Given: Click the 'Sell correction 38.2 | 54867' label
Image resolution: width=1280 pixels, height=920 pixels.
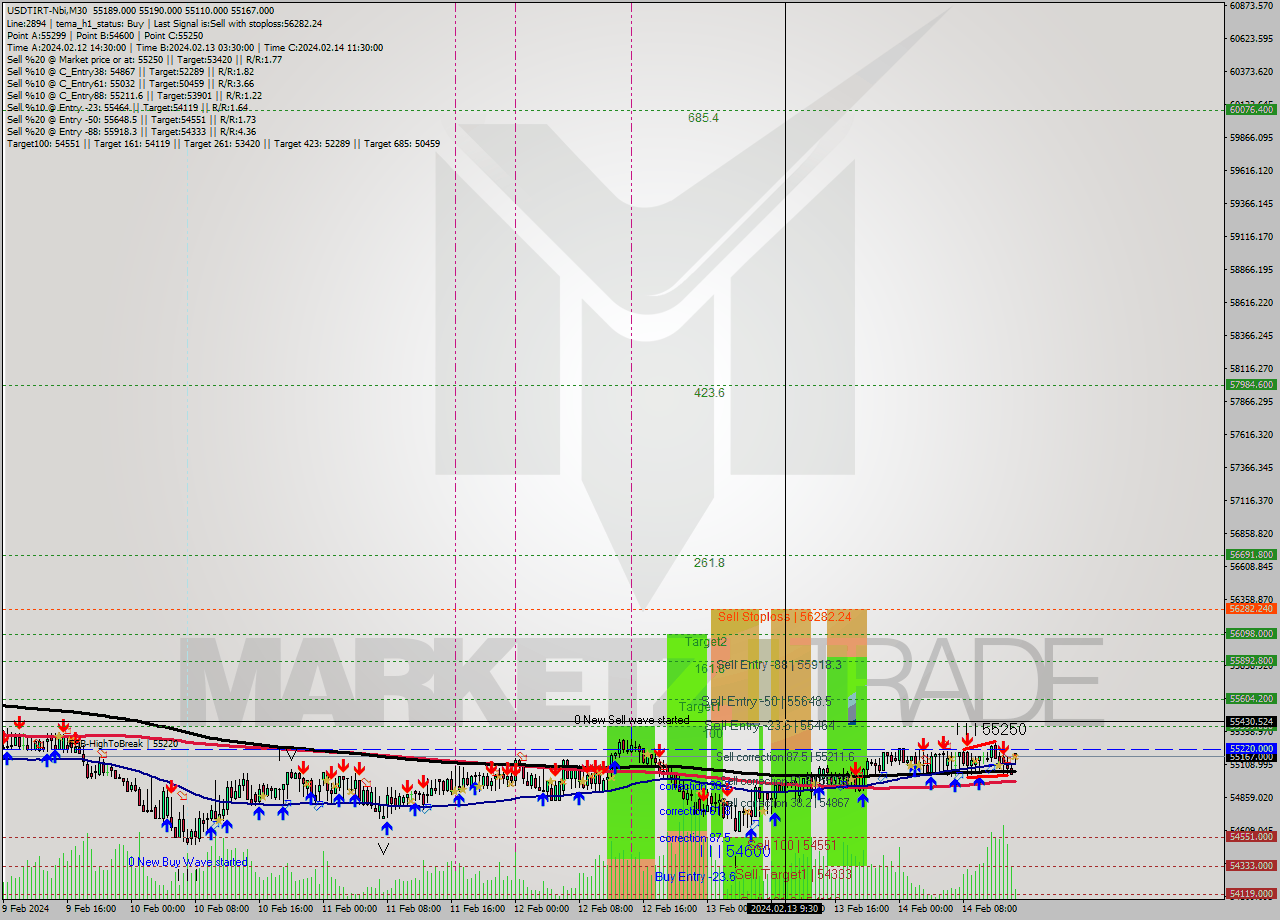Looking at the screenshot, I should pos(785,803).
